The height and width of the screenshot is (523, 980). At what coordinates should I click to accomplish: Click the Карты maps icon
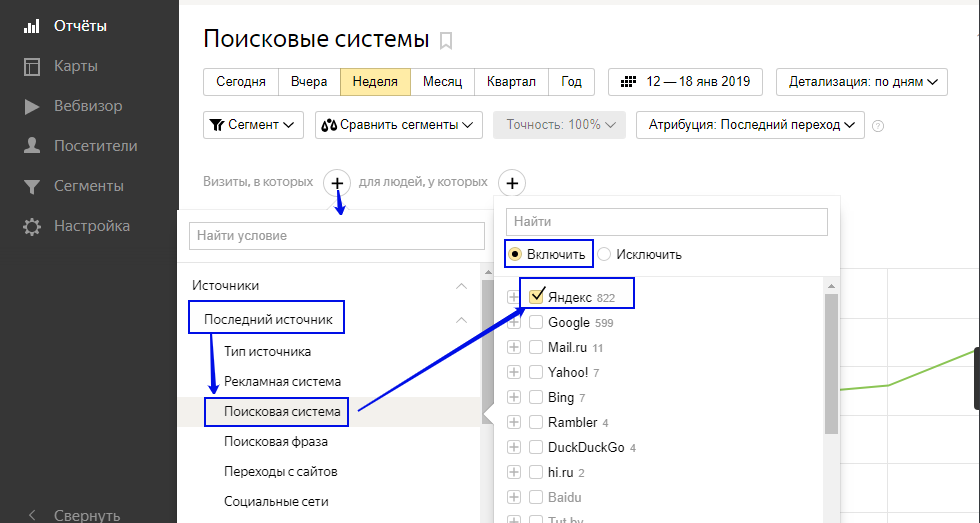point(32,66)
